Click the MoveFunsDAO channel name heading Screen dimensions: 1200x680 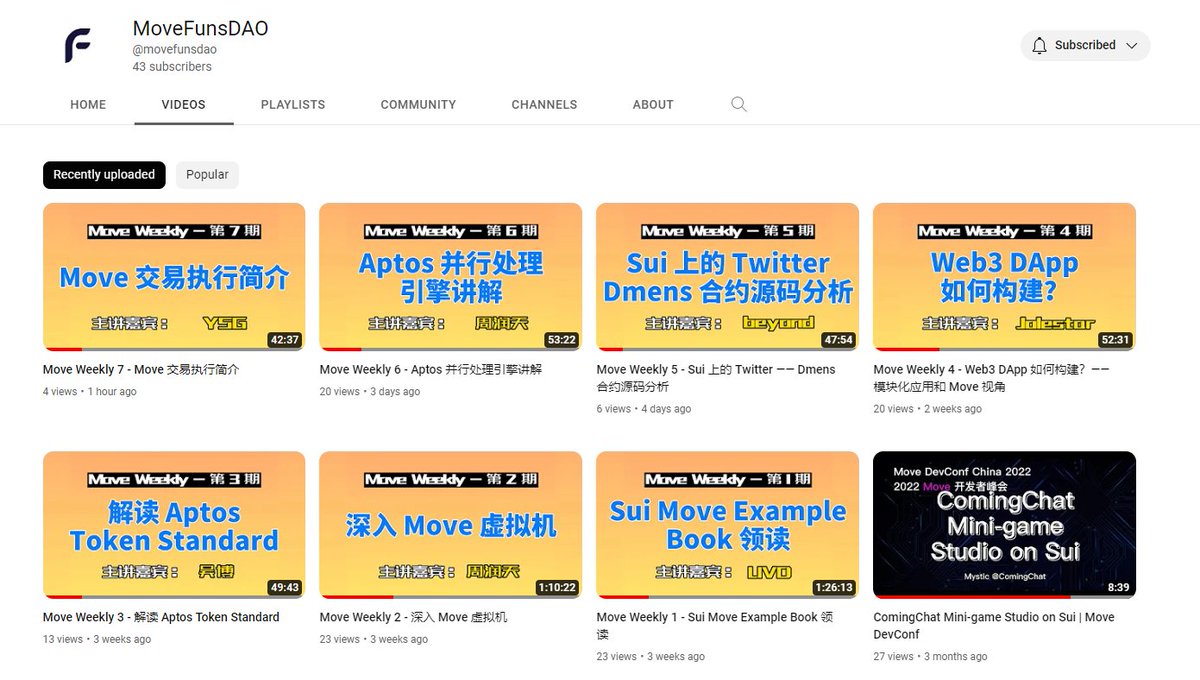coord(200,28)
